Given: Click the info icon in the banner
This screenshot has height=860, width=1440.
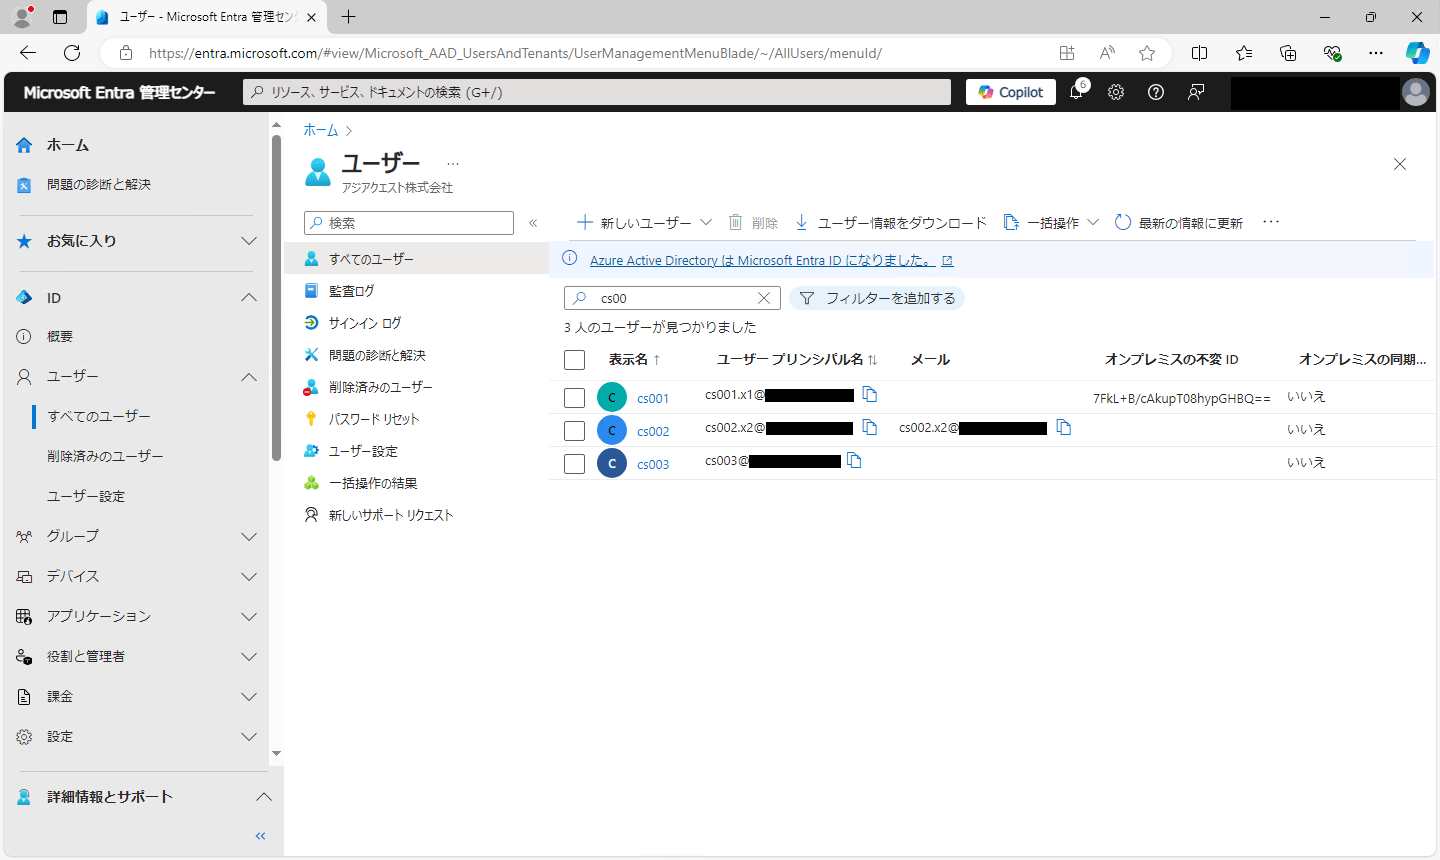Looking at the screenshot, I should point(570,258).
